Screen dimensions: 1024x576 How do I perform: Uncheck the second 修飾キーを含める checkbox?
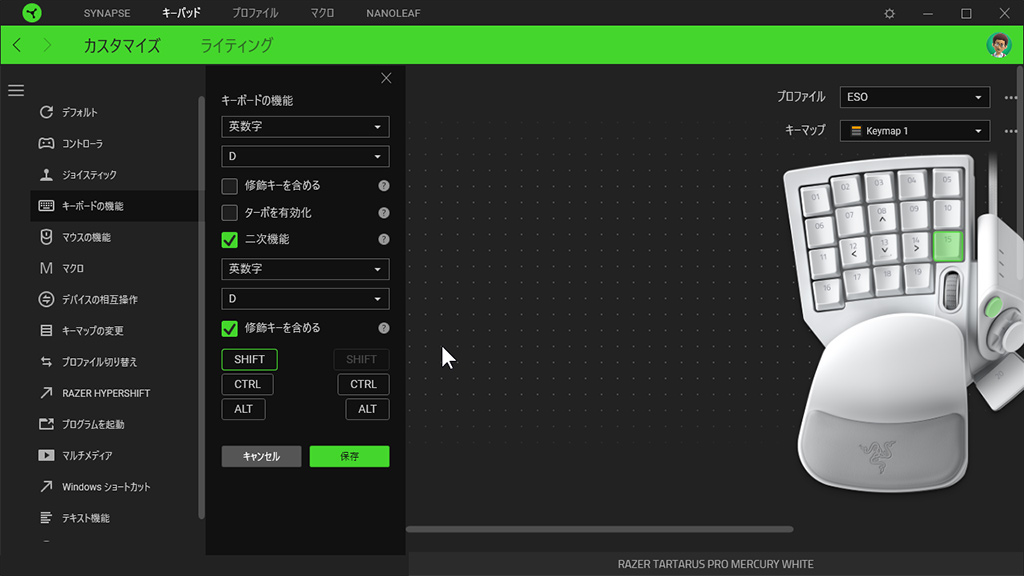point(229,328)
